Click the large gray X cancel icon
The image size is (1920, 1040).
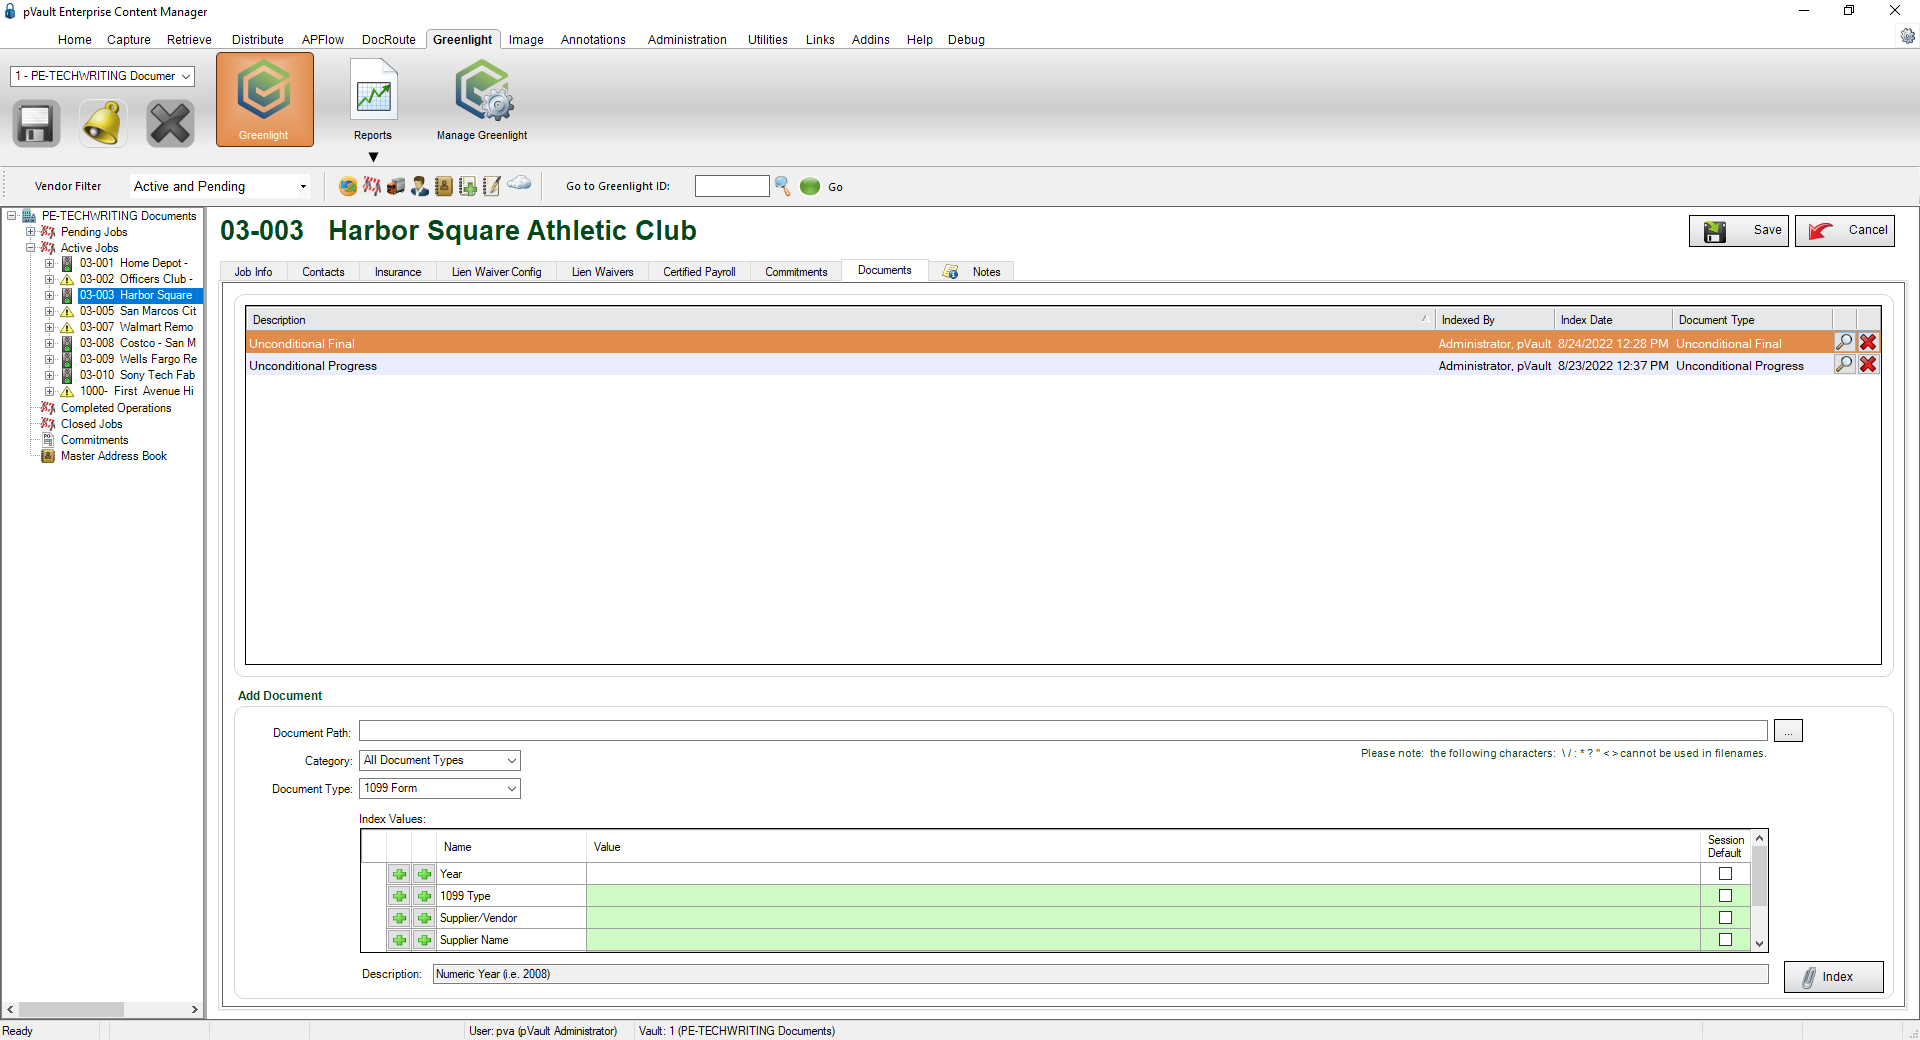click(170, 124)
